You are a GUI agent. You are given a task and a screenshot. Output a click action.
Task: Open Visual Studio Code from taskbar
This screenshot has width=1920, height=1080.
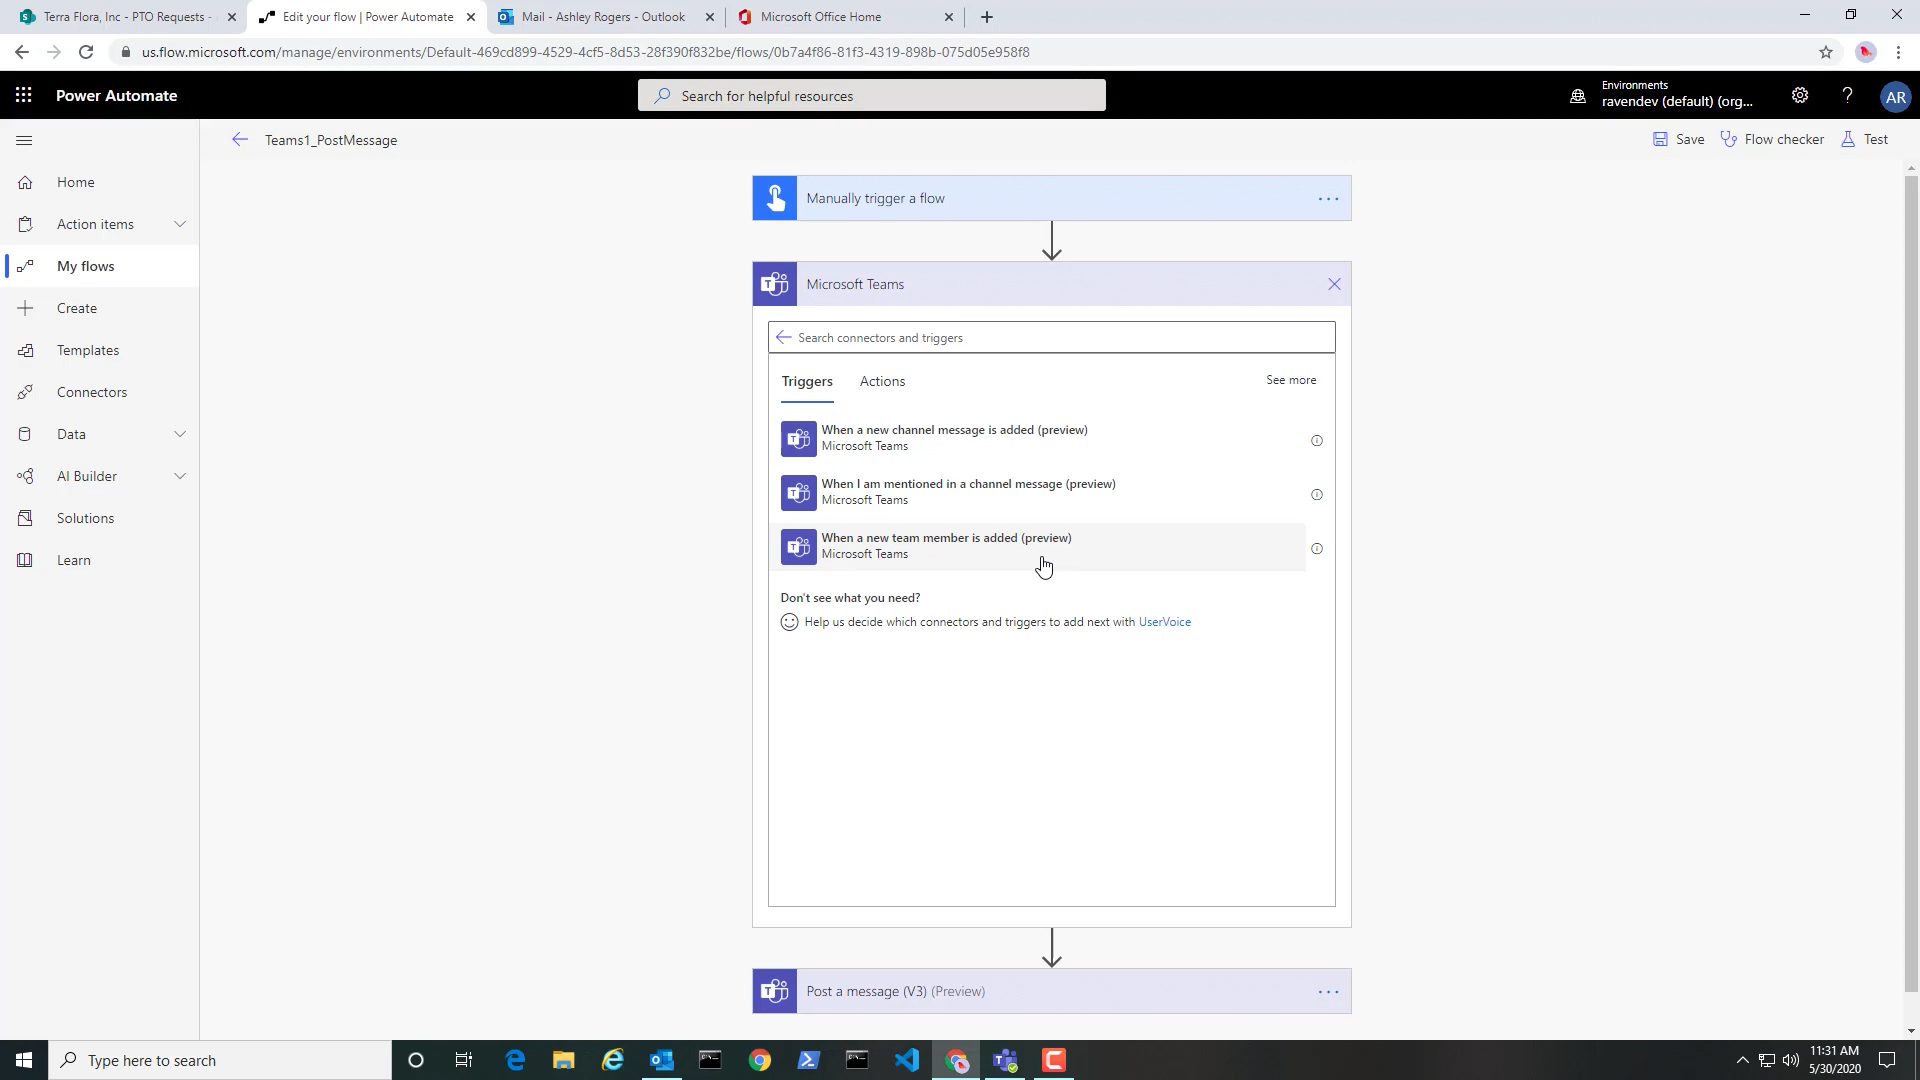[906, 1060]
